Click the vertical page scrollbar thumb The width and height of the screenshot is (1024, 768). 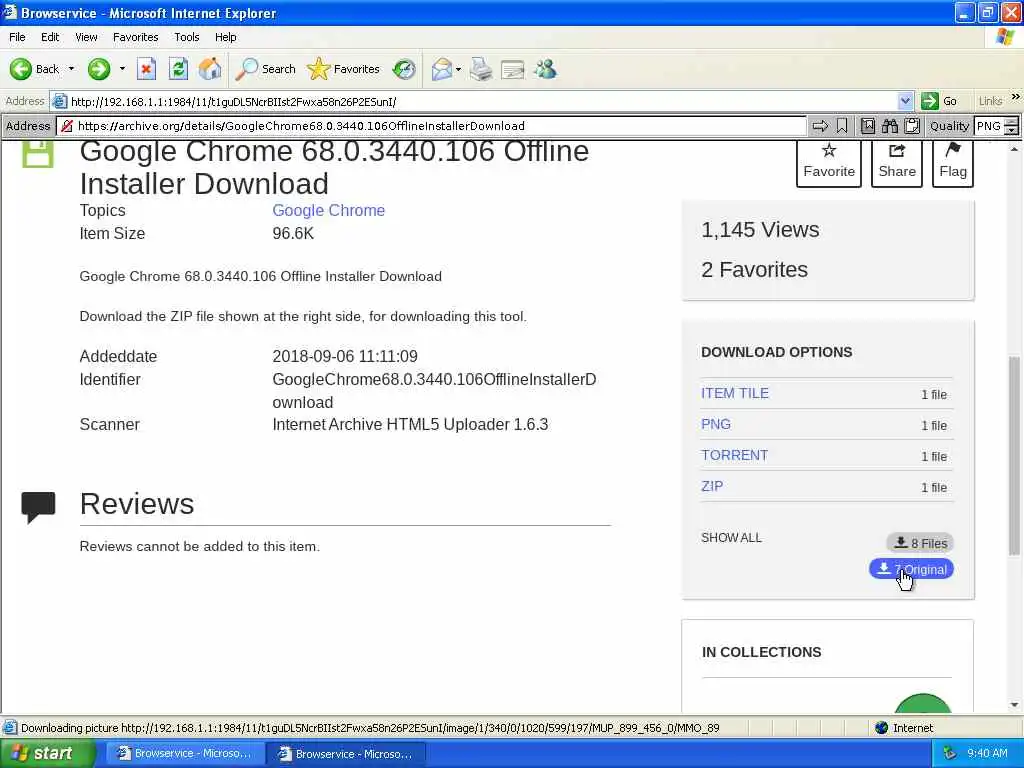[x=1014, y=456]
